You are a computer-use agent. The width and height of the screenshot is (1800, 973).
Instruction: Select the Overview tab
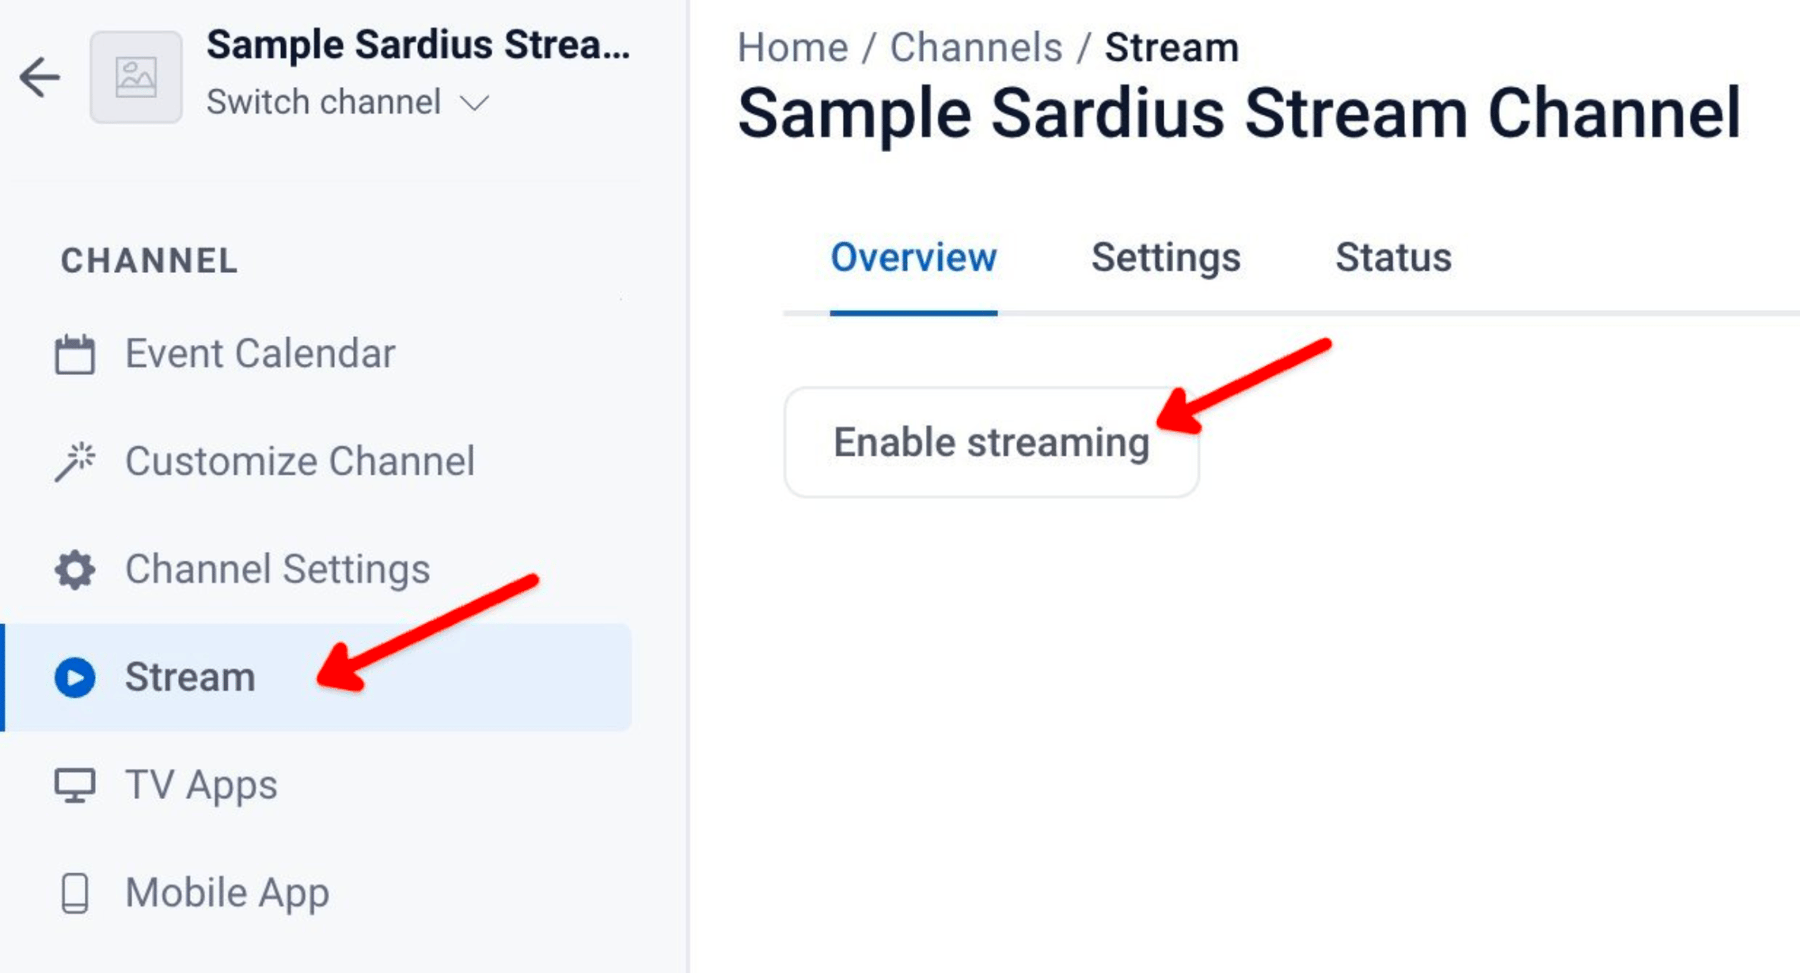click(x=913, y=258)
